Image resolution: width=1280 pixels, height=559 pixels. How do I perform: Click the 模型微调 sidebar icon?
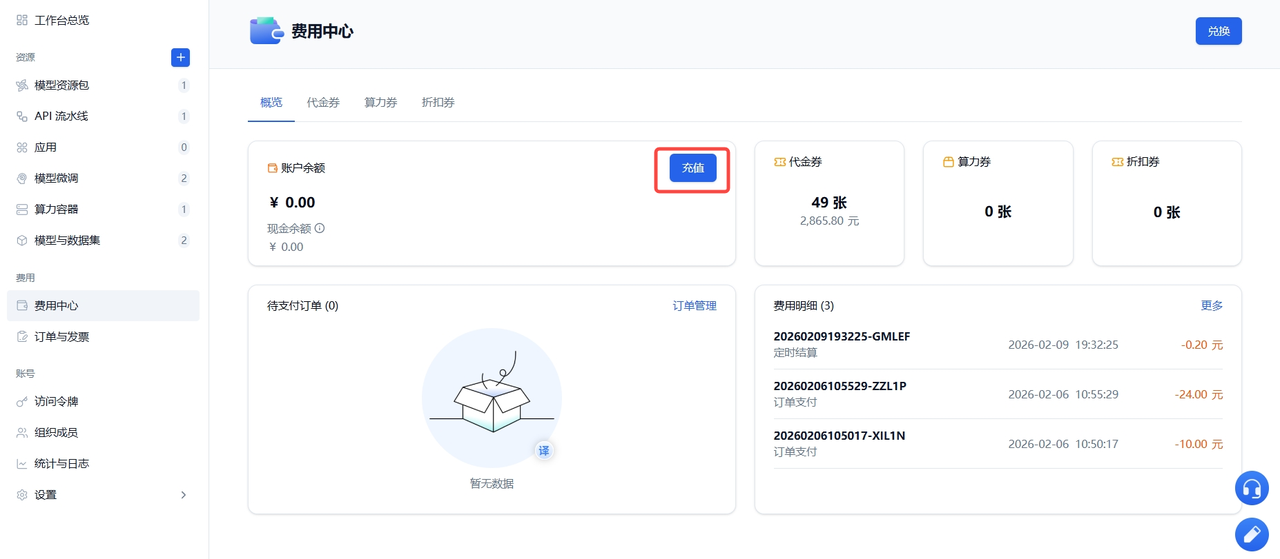click(x=22, y=178)
